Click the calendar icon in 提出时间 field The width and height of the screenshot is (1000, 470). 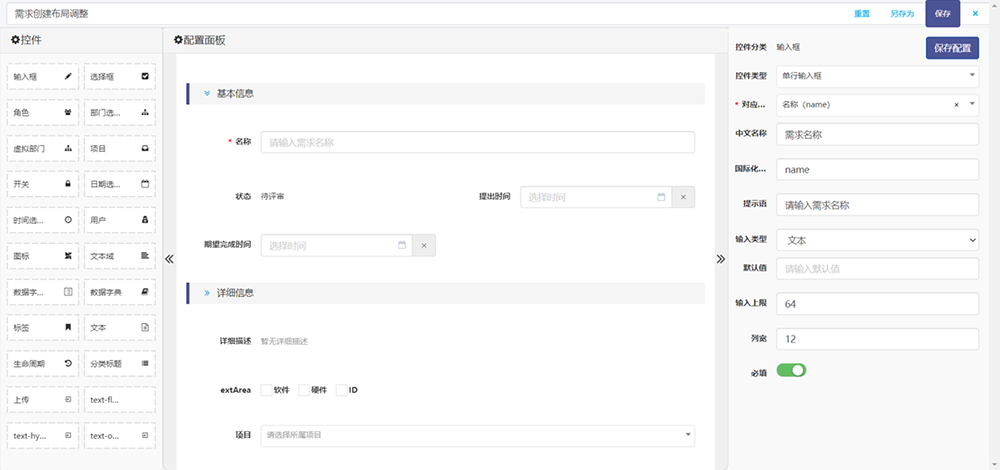(x=661, y=197)
